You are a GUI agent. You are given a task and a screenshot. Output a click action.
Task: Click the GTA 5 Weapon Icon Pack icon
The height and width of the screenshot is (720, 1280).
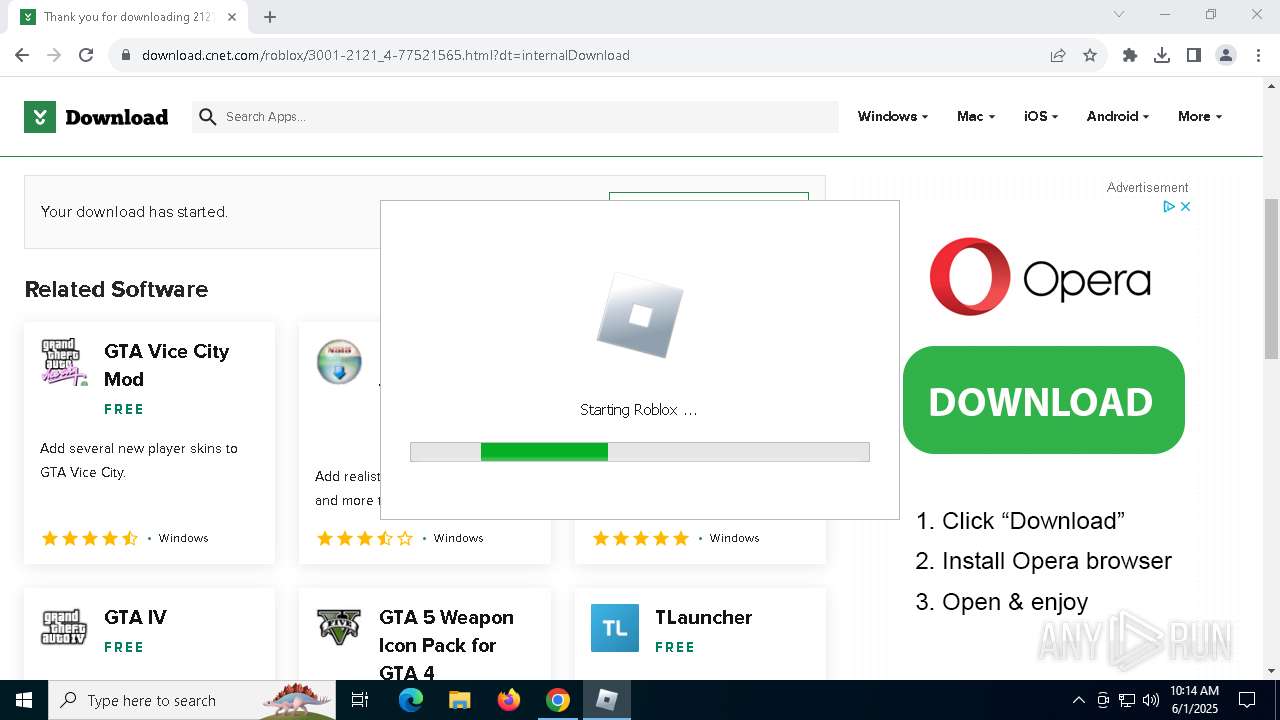click(x=339, y=628)
